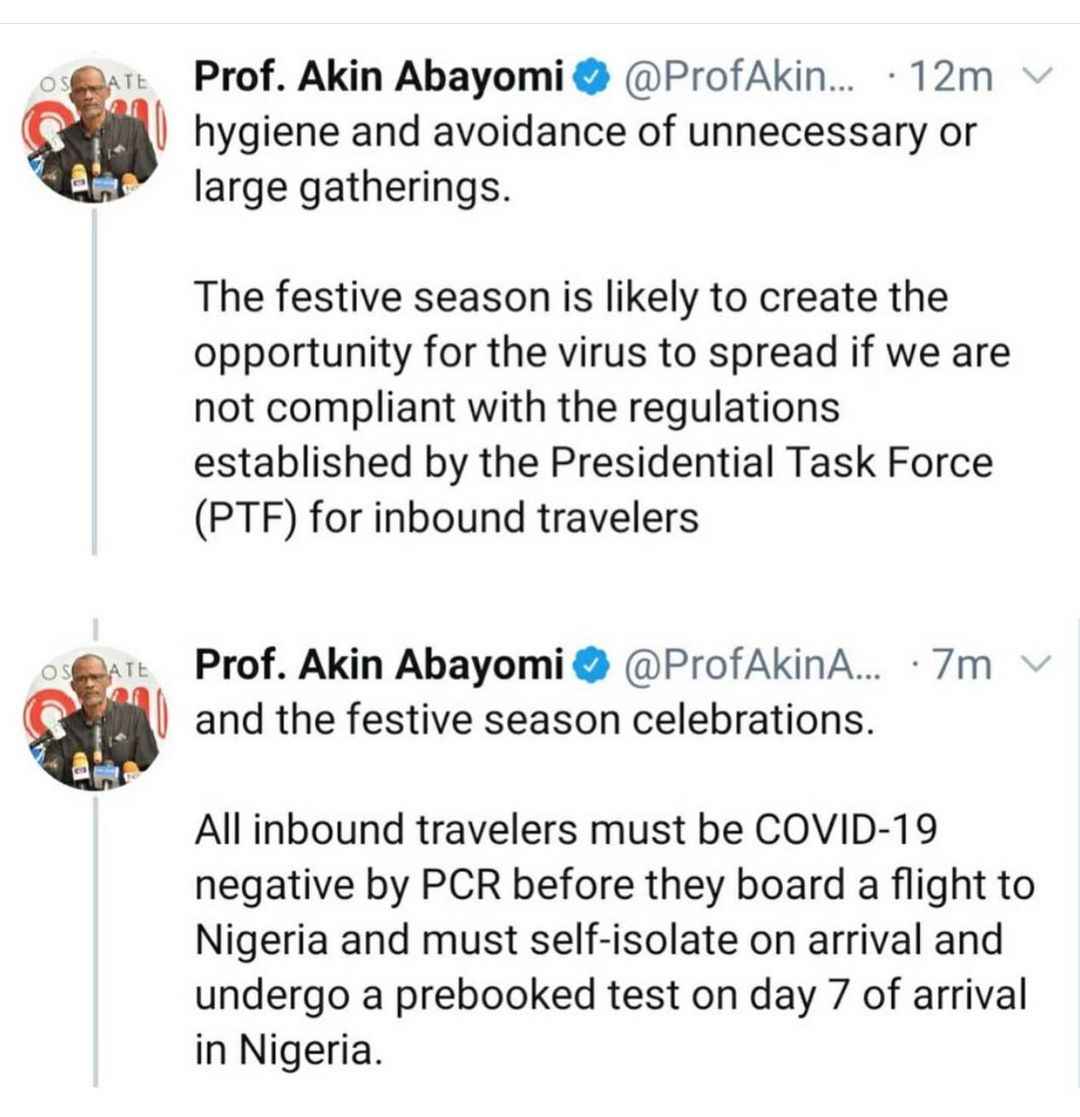This screenshot has height=1117, width=1080.
Task: Click the "in Nigeria." closing line
Action: coord(289,1050)
